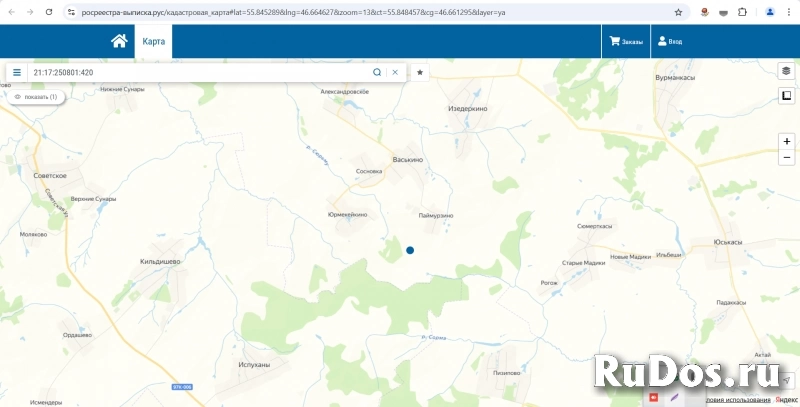Open the Карта tab

pos(154,41)
